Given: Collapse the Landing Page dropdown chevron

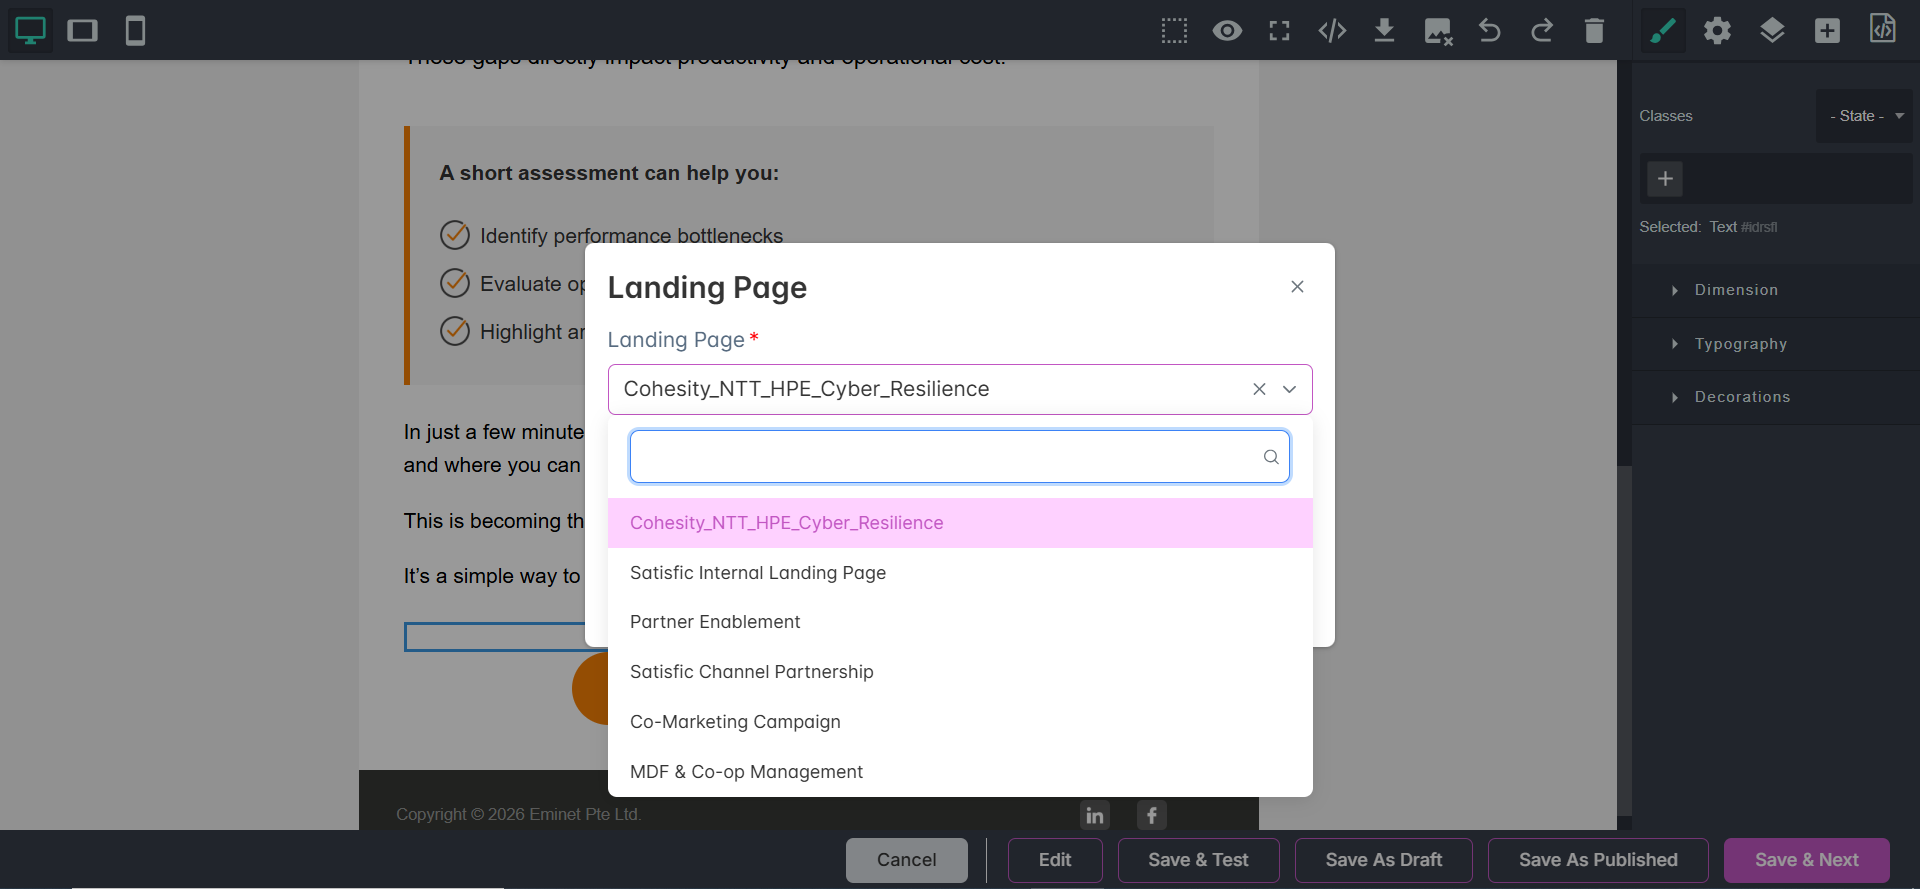Looking at the screenshot, I should click(1290, 389).
